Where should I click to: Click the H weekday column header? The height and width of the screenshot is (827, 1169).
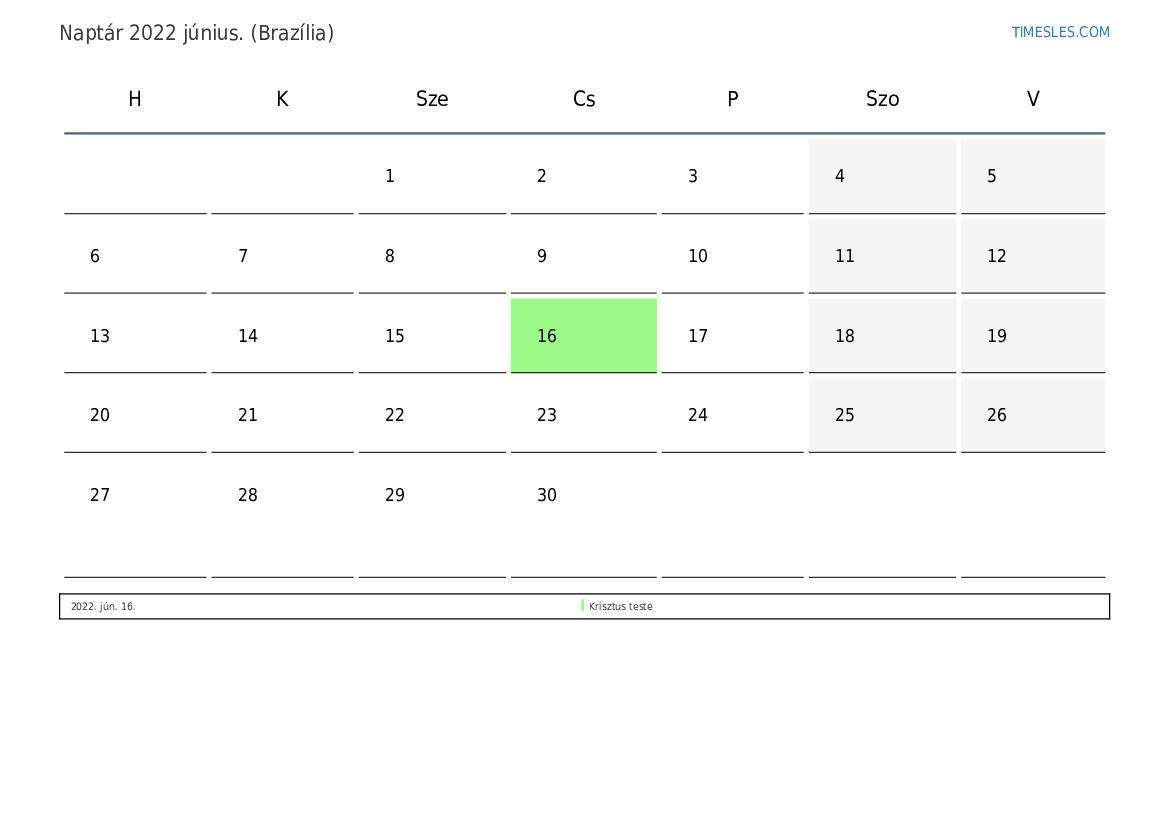click(135, 98)
